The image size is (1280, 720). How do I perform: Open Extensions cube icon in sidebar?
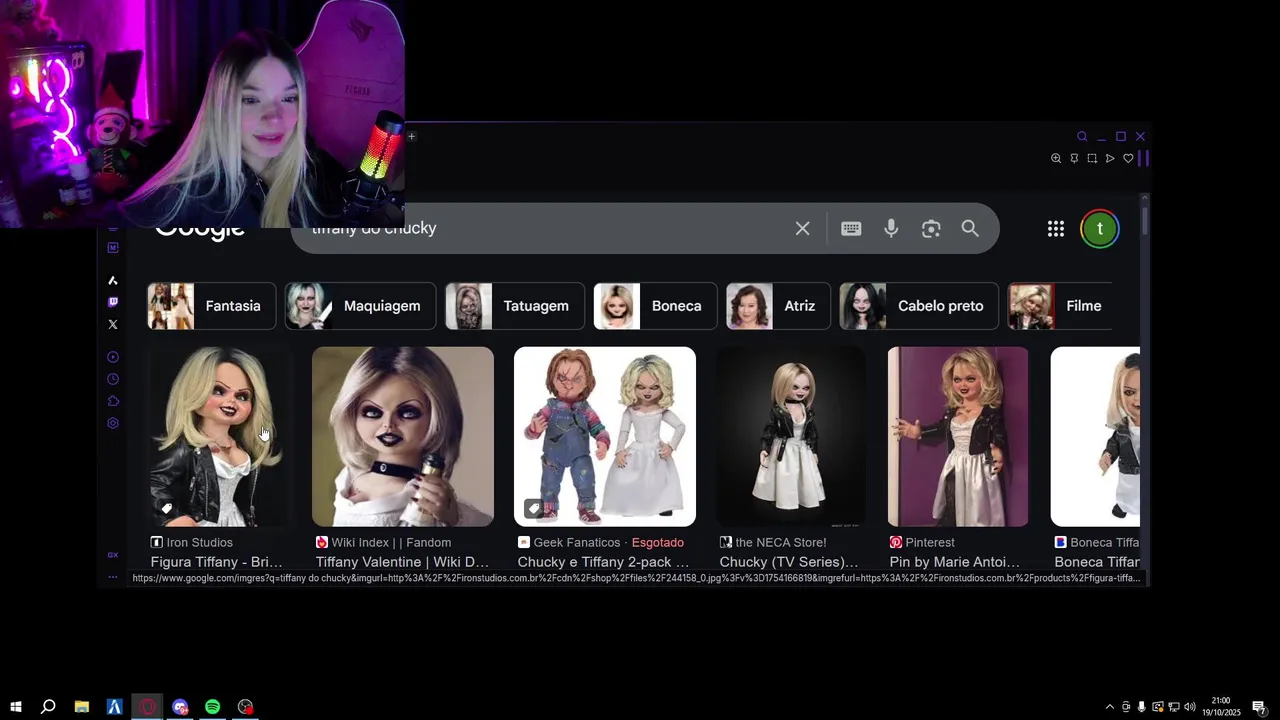[113, 401]
